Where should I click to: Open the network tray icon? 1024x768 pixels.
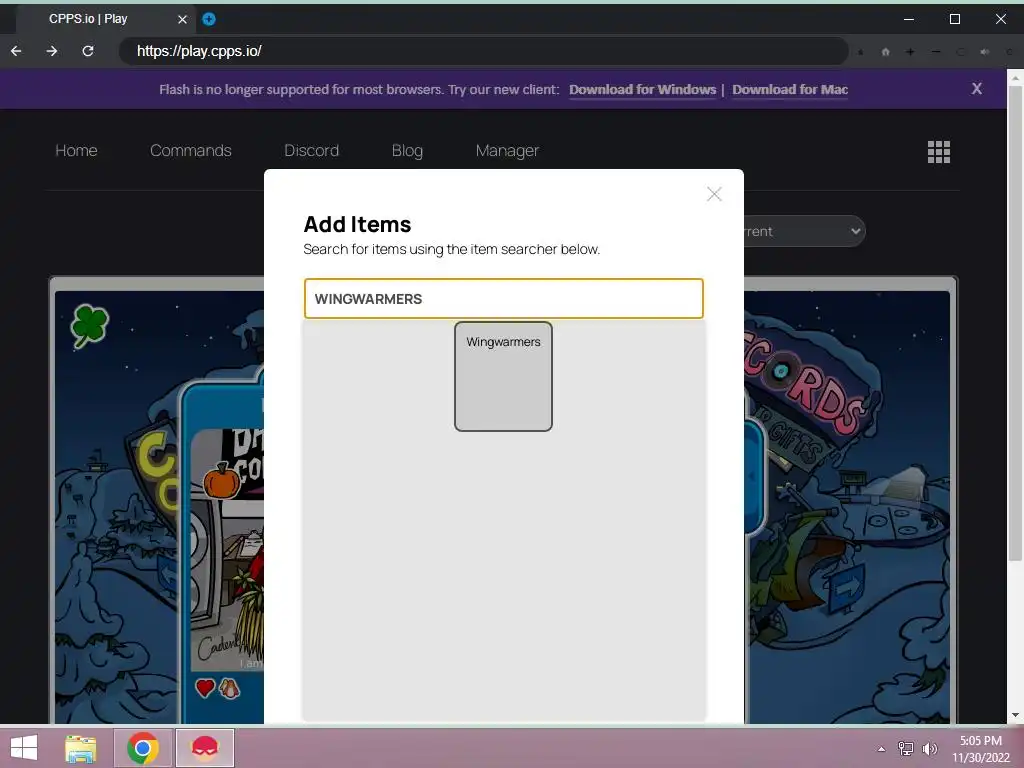point(906,749)
